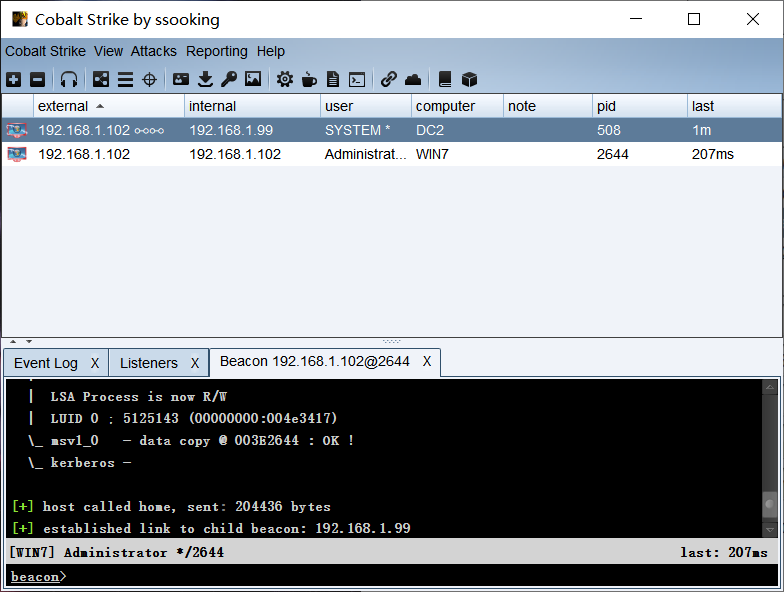Open keystrokes via key icon
Viewport: 784px width, 592px height.
228,79
